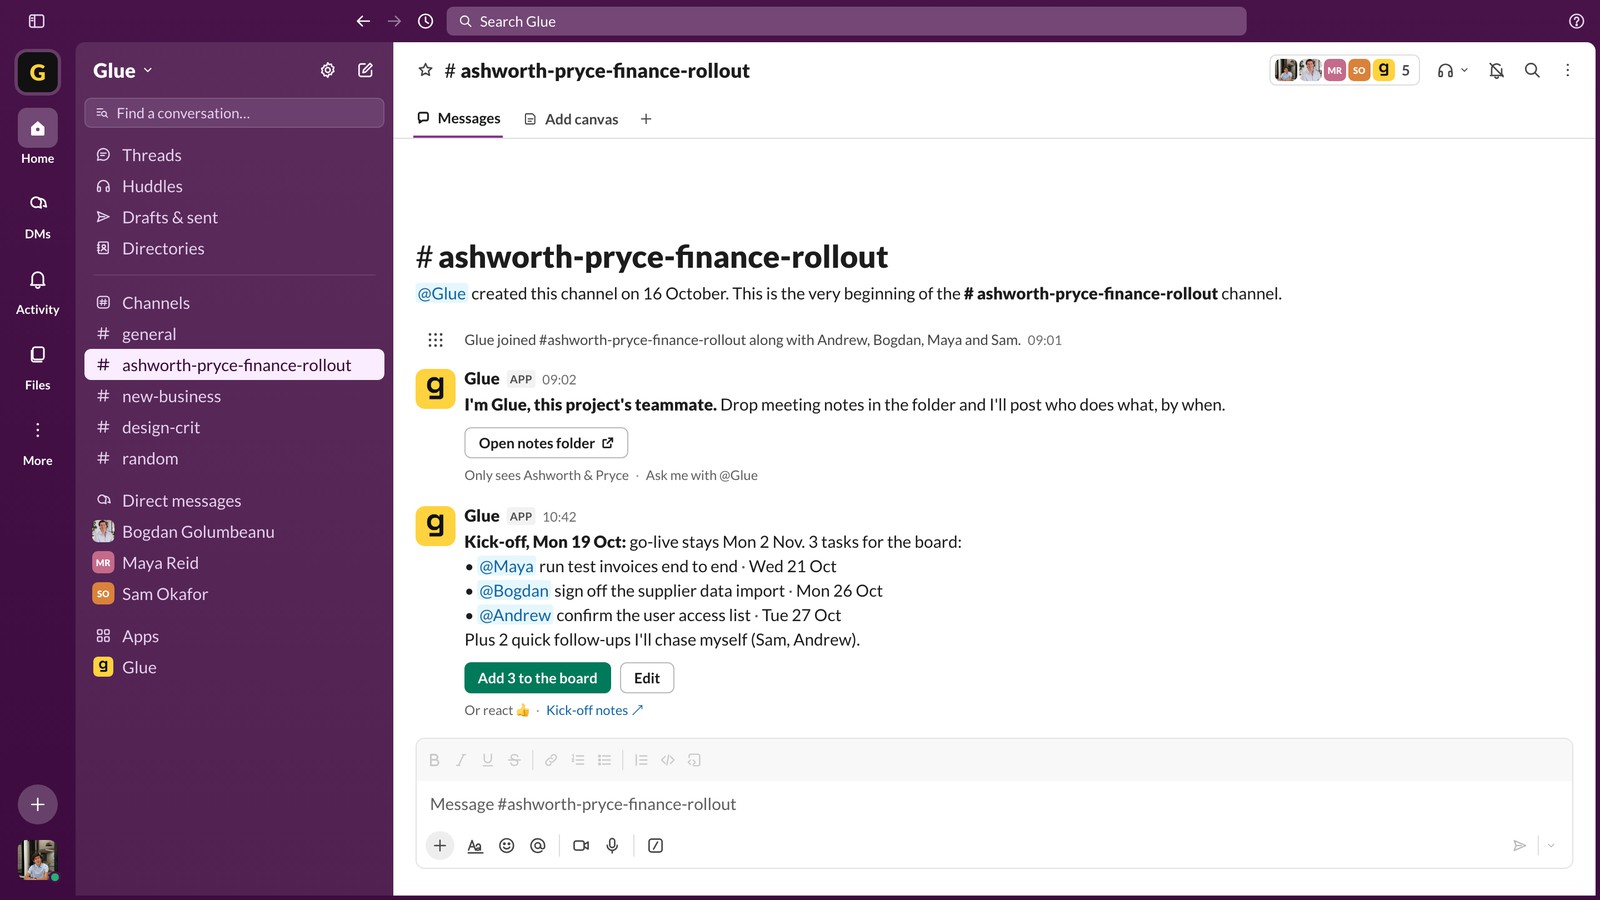
Task: Toggle bold formatting in composer
Action: (x=434, y=760)
